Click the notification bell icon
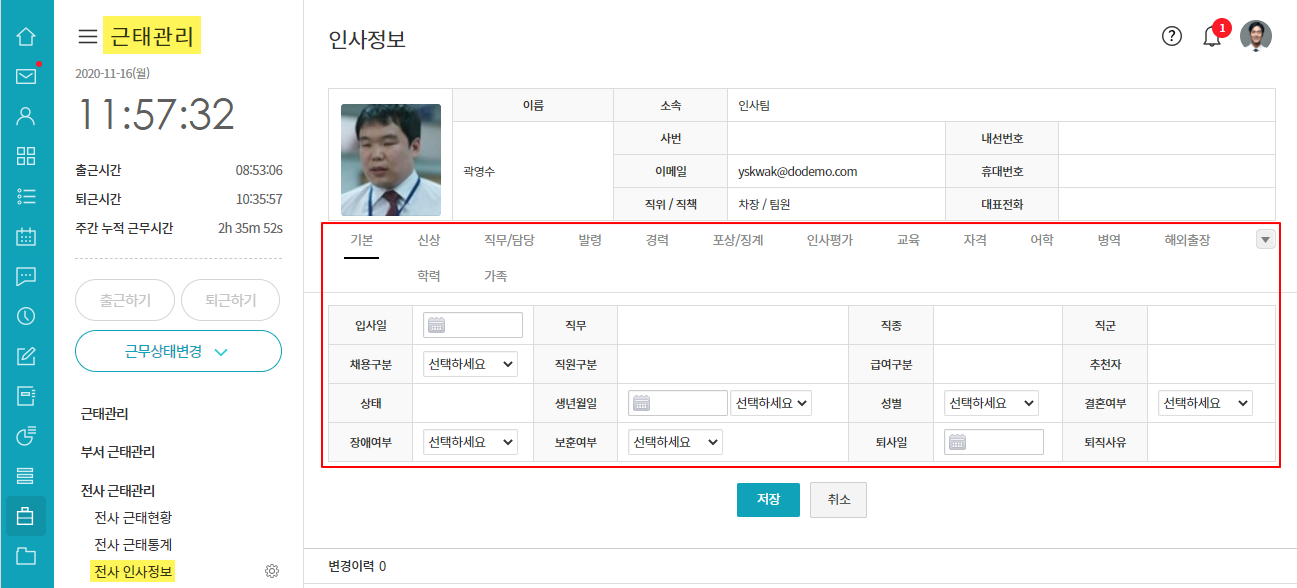The image size is (1297, 588). 1212,37
